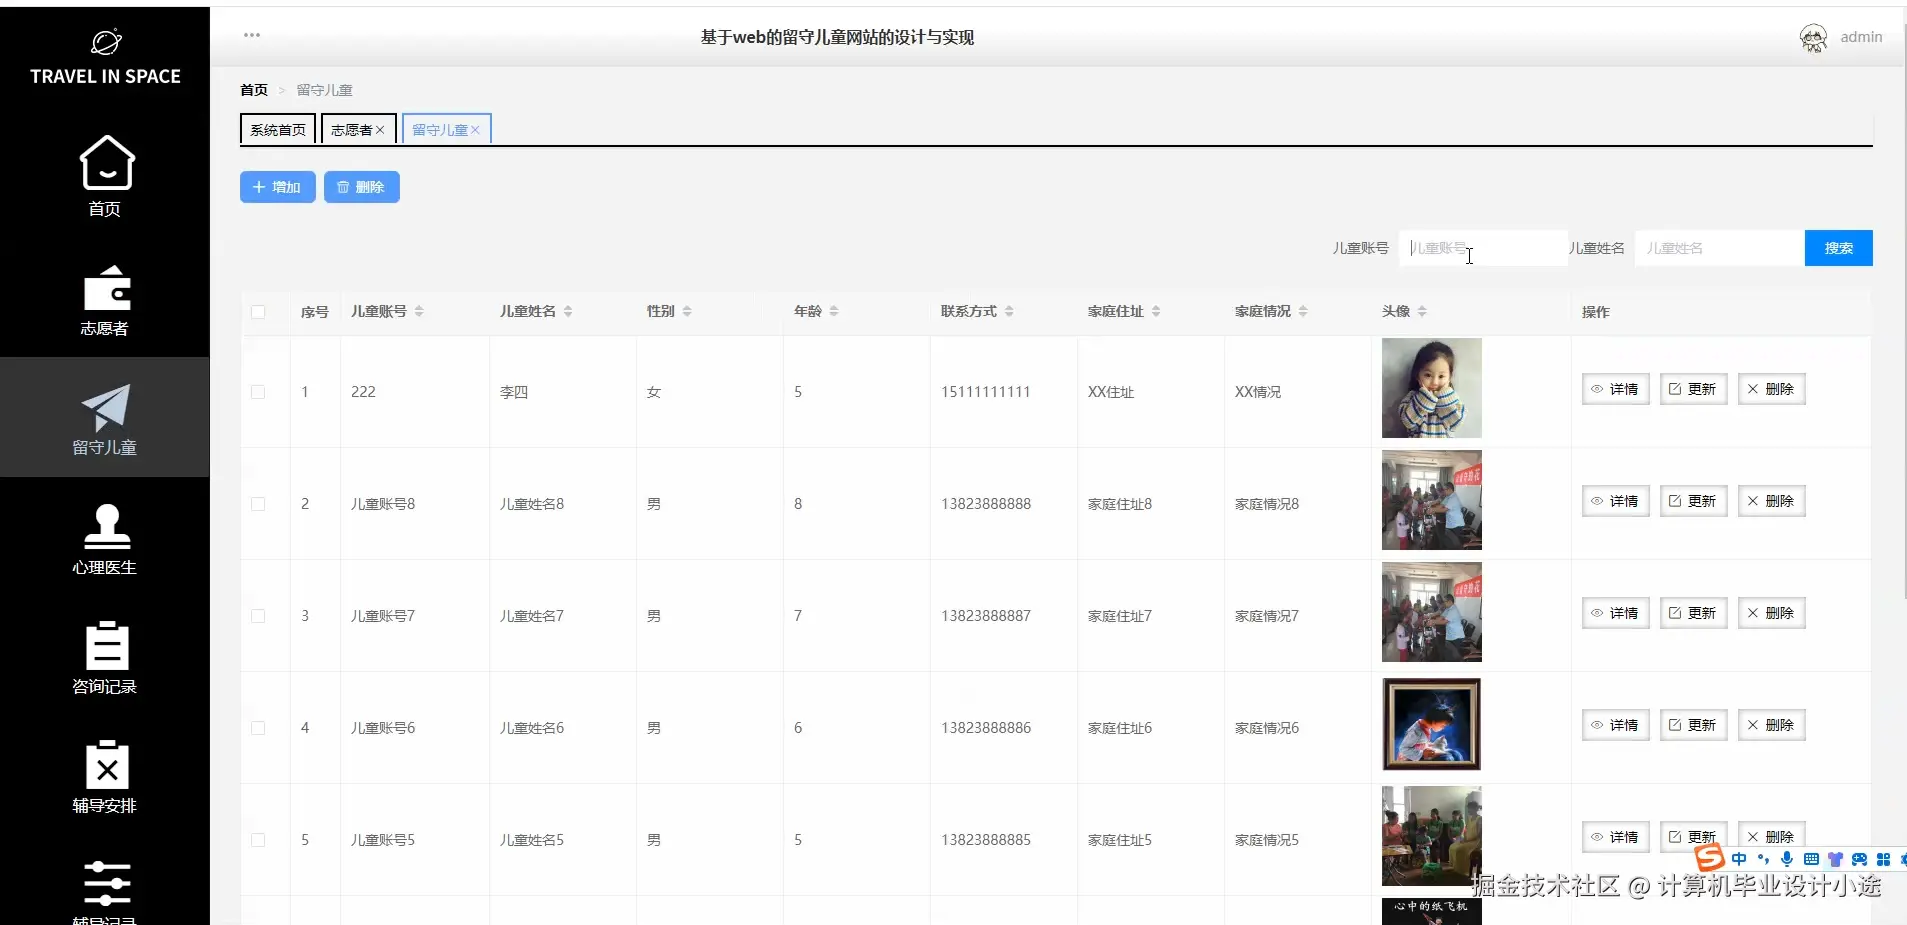Open the 首页 home icon in sidebar
The height and width of the screenshot is (925, 1907).
pyautogui.click(x=107, y=162)
